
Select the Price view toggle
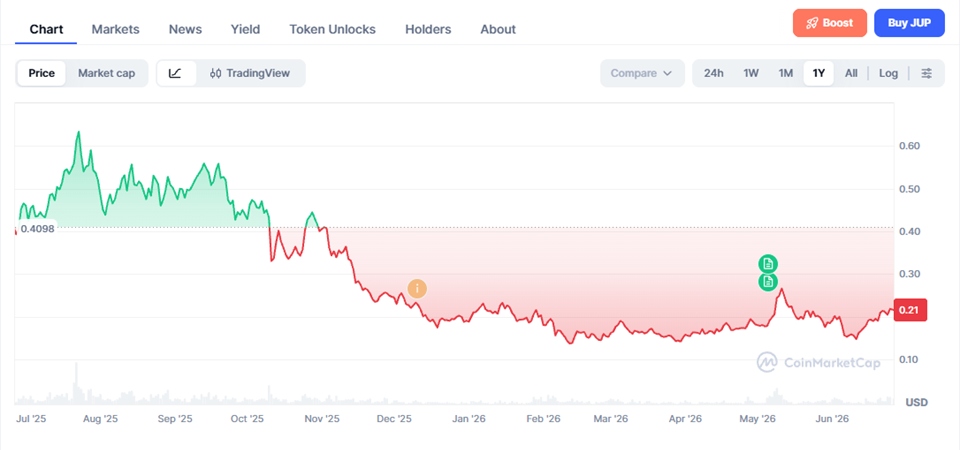click(42, 73)
